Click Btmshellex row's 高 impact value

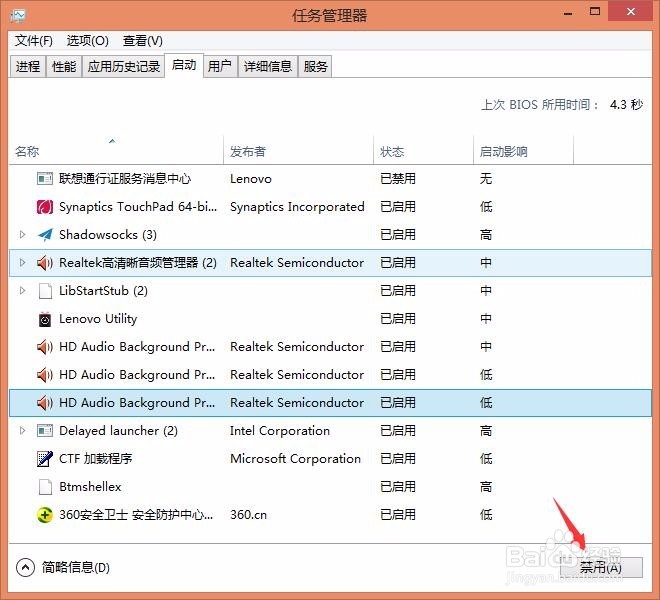point(486,487)
